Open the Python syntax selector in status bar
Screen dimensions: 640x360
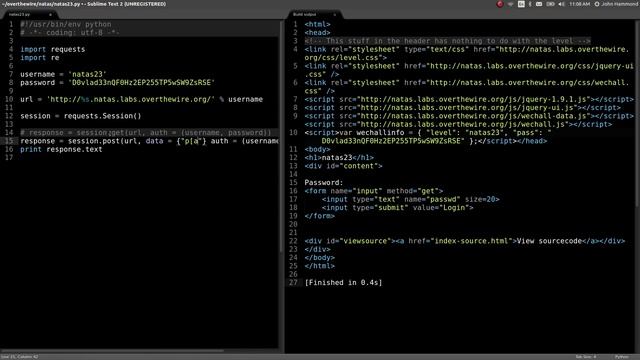622,357
